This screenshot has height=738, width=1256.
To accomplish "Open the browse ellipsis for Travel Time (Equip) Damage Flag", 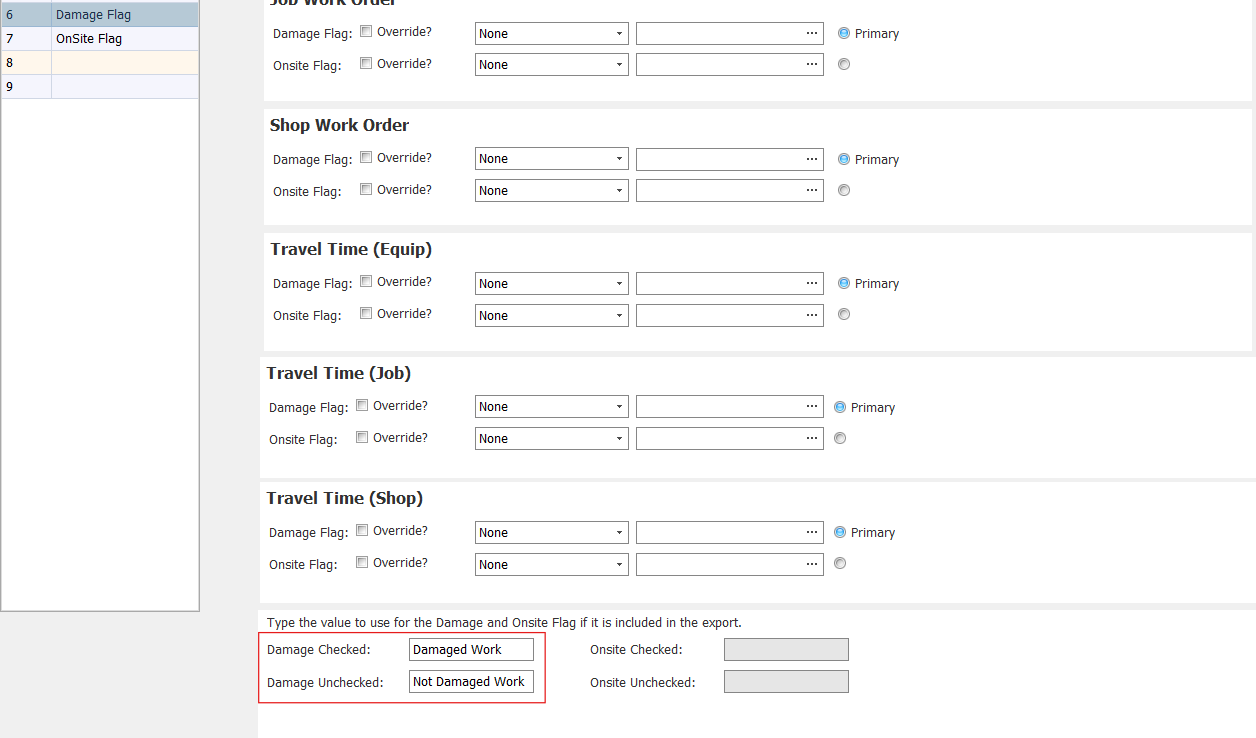I will tap(812, 283).
